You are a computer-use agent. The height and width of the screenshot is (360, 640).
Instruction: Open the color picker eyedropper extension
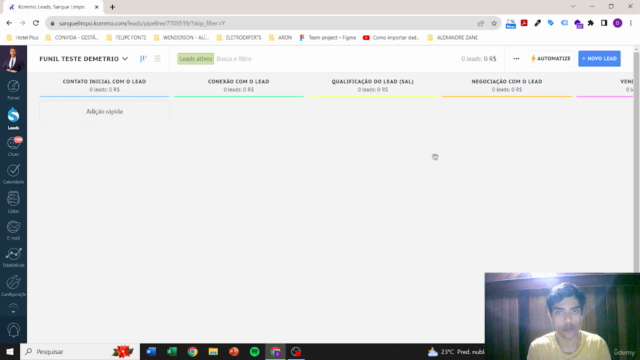538,23
